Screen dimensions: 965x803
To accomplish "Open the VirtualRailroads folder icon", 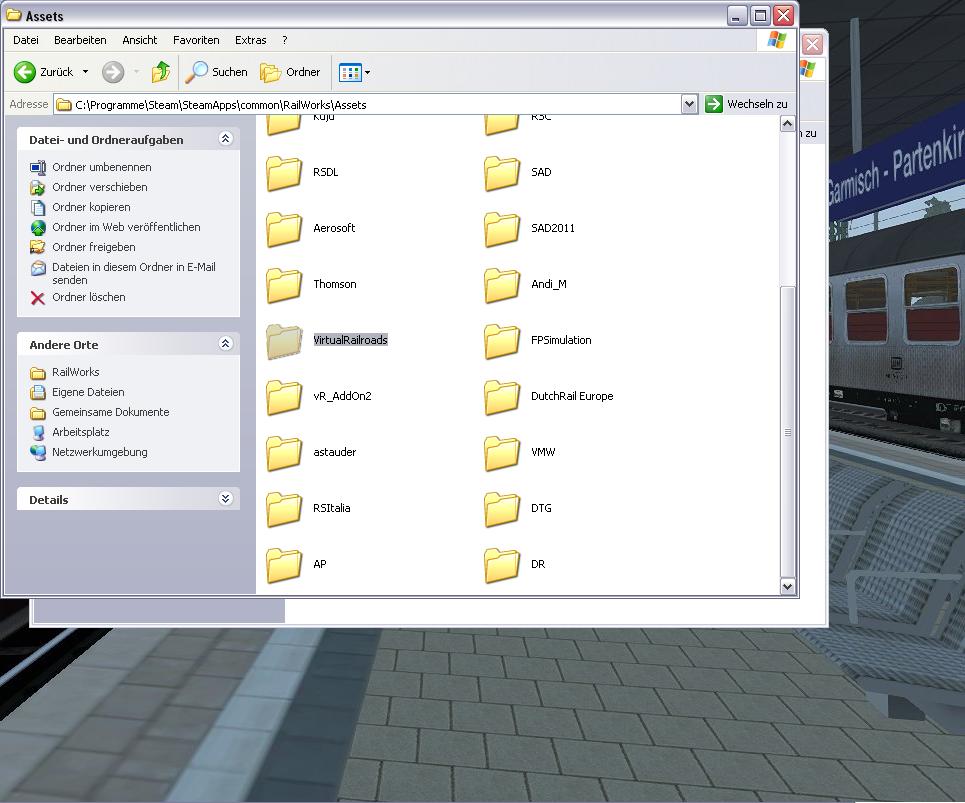I will click(x=284, y=341).
